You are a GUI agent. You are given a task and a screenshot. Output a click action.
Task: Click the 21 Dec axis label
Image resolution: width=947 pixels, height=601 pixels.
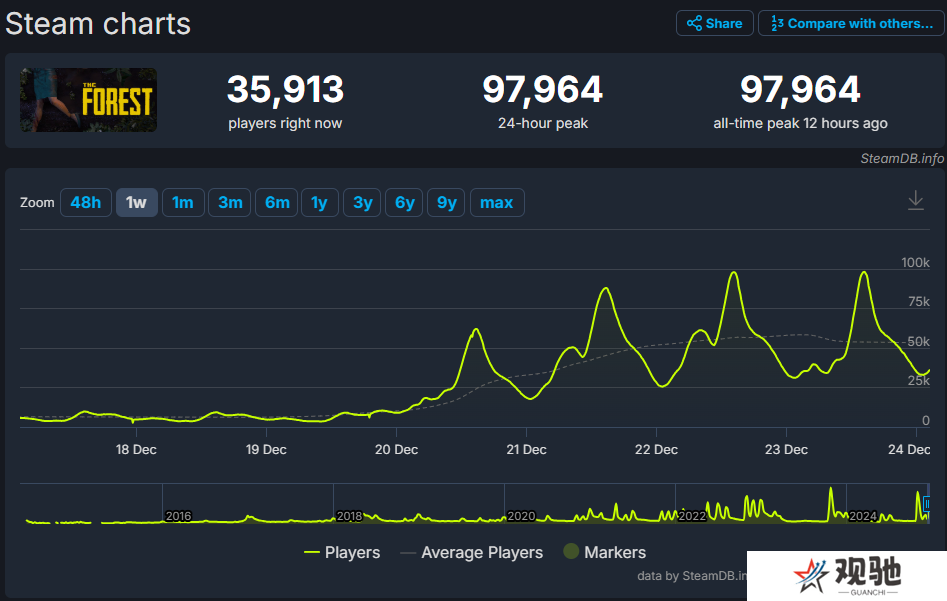(526, 449)
